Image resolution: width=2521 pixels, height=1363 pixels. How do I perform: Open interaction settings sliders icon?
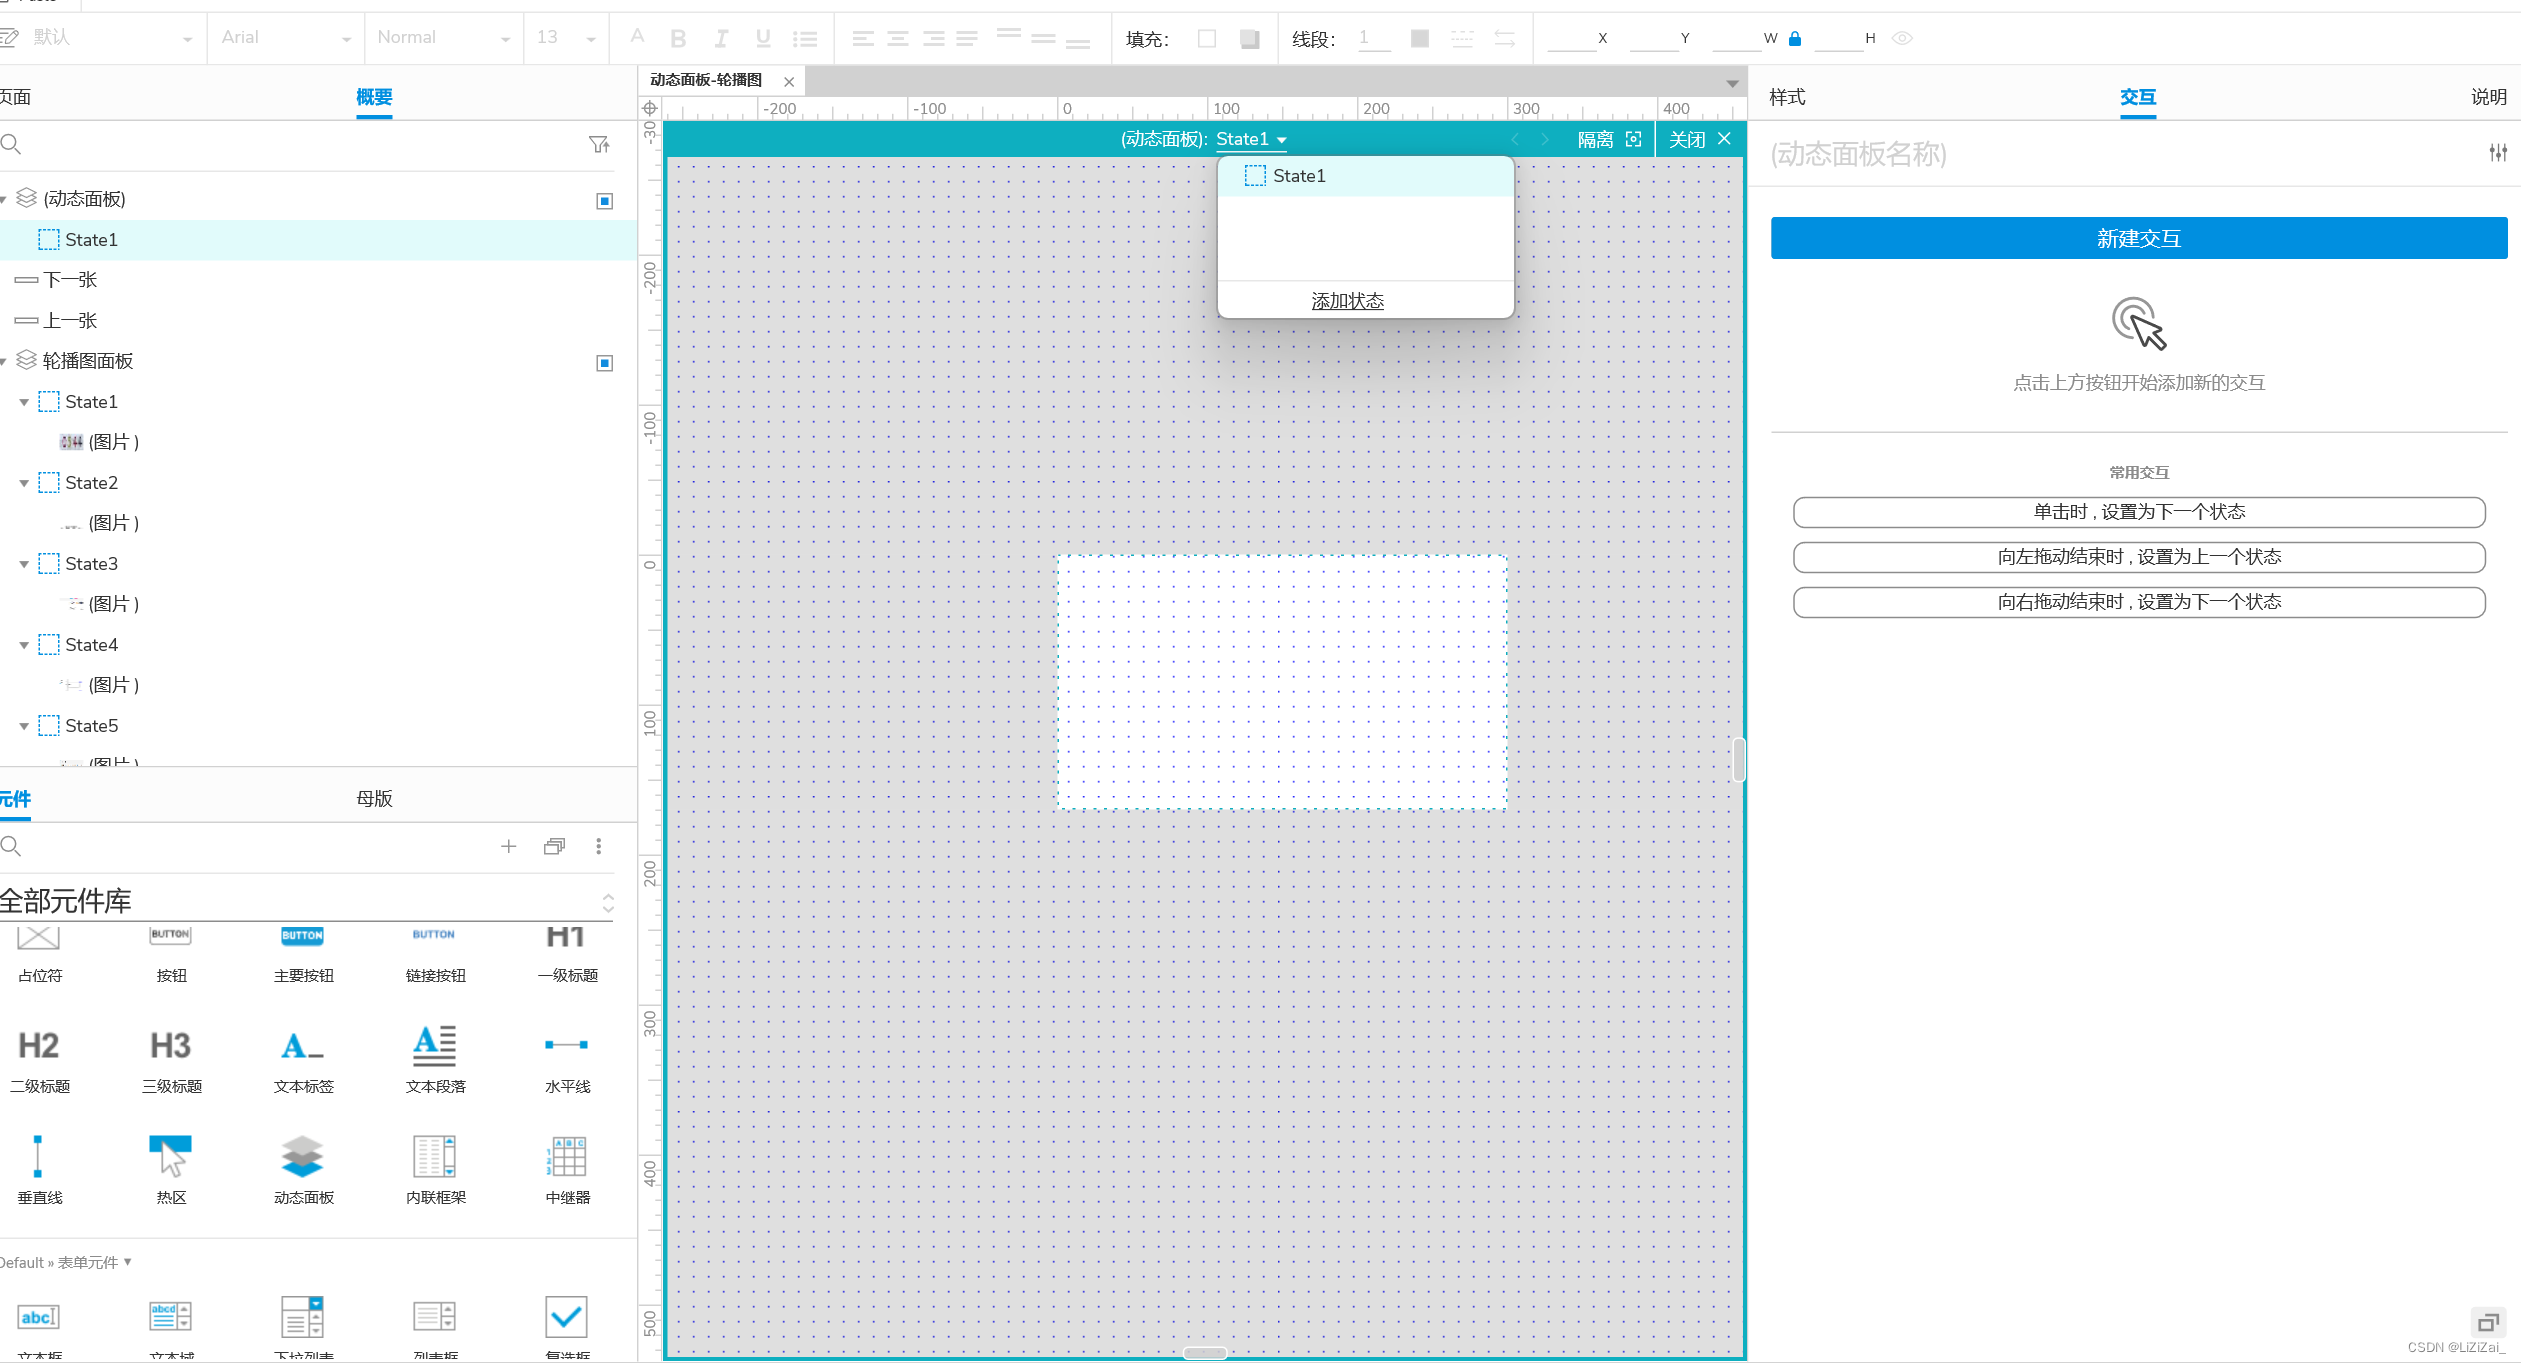[2498, 153]
